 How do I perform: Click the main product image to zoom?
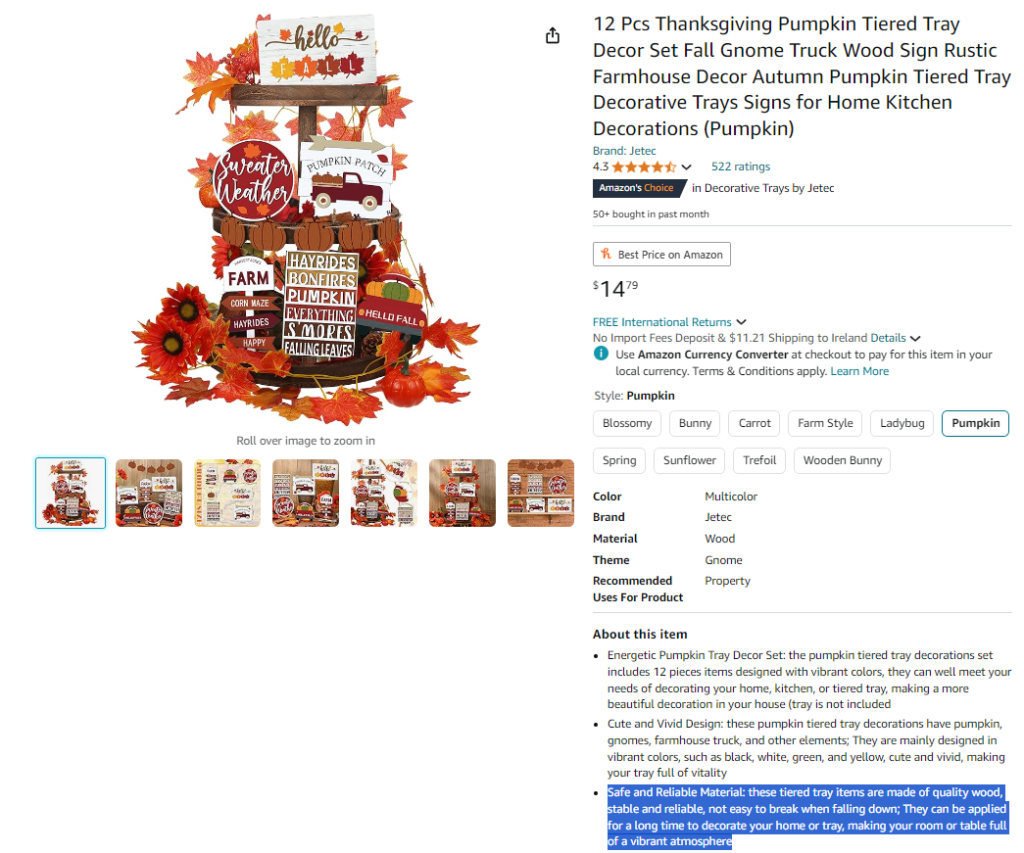[x=306, y=219]
